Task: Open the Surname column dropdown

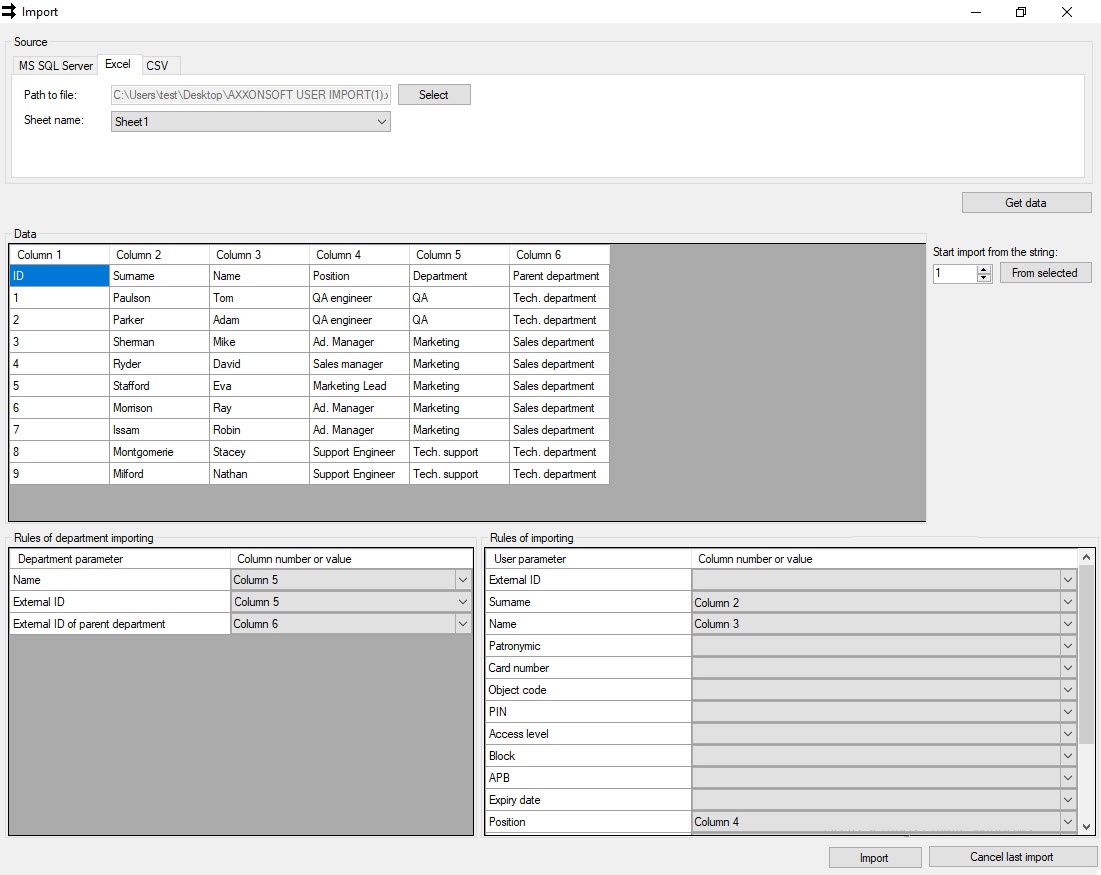Action: (x=1068, y=603)
